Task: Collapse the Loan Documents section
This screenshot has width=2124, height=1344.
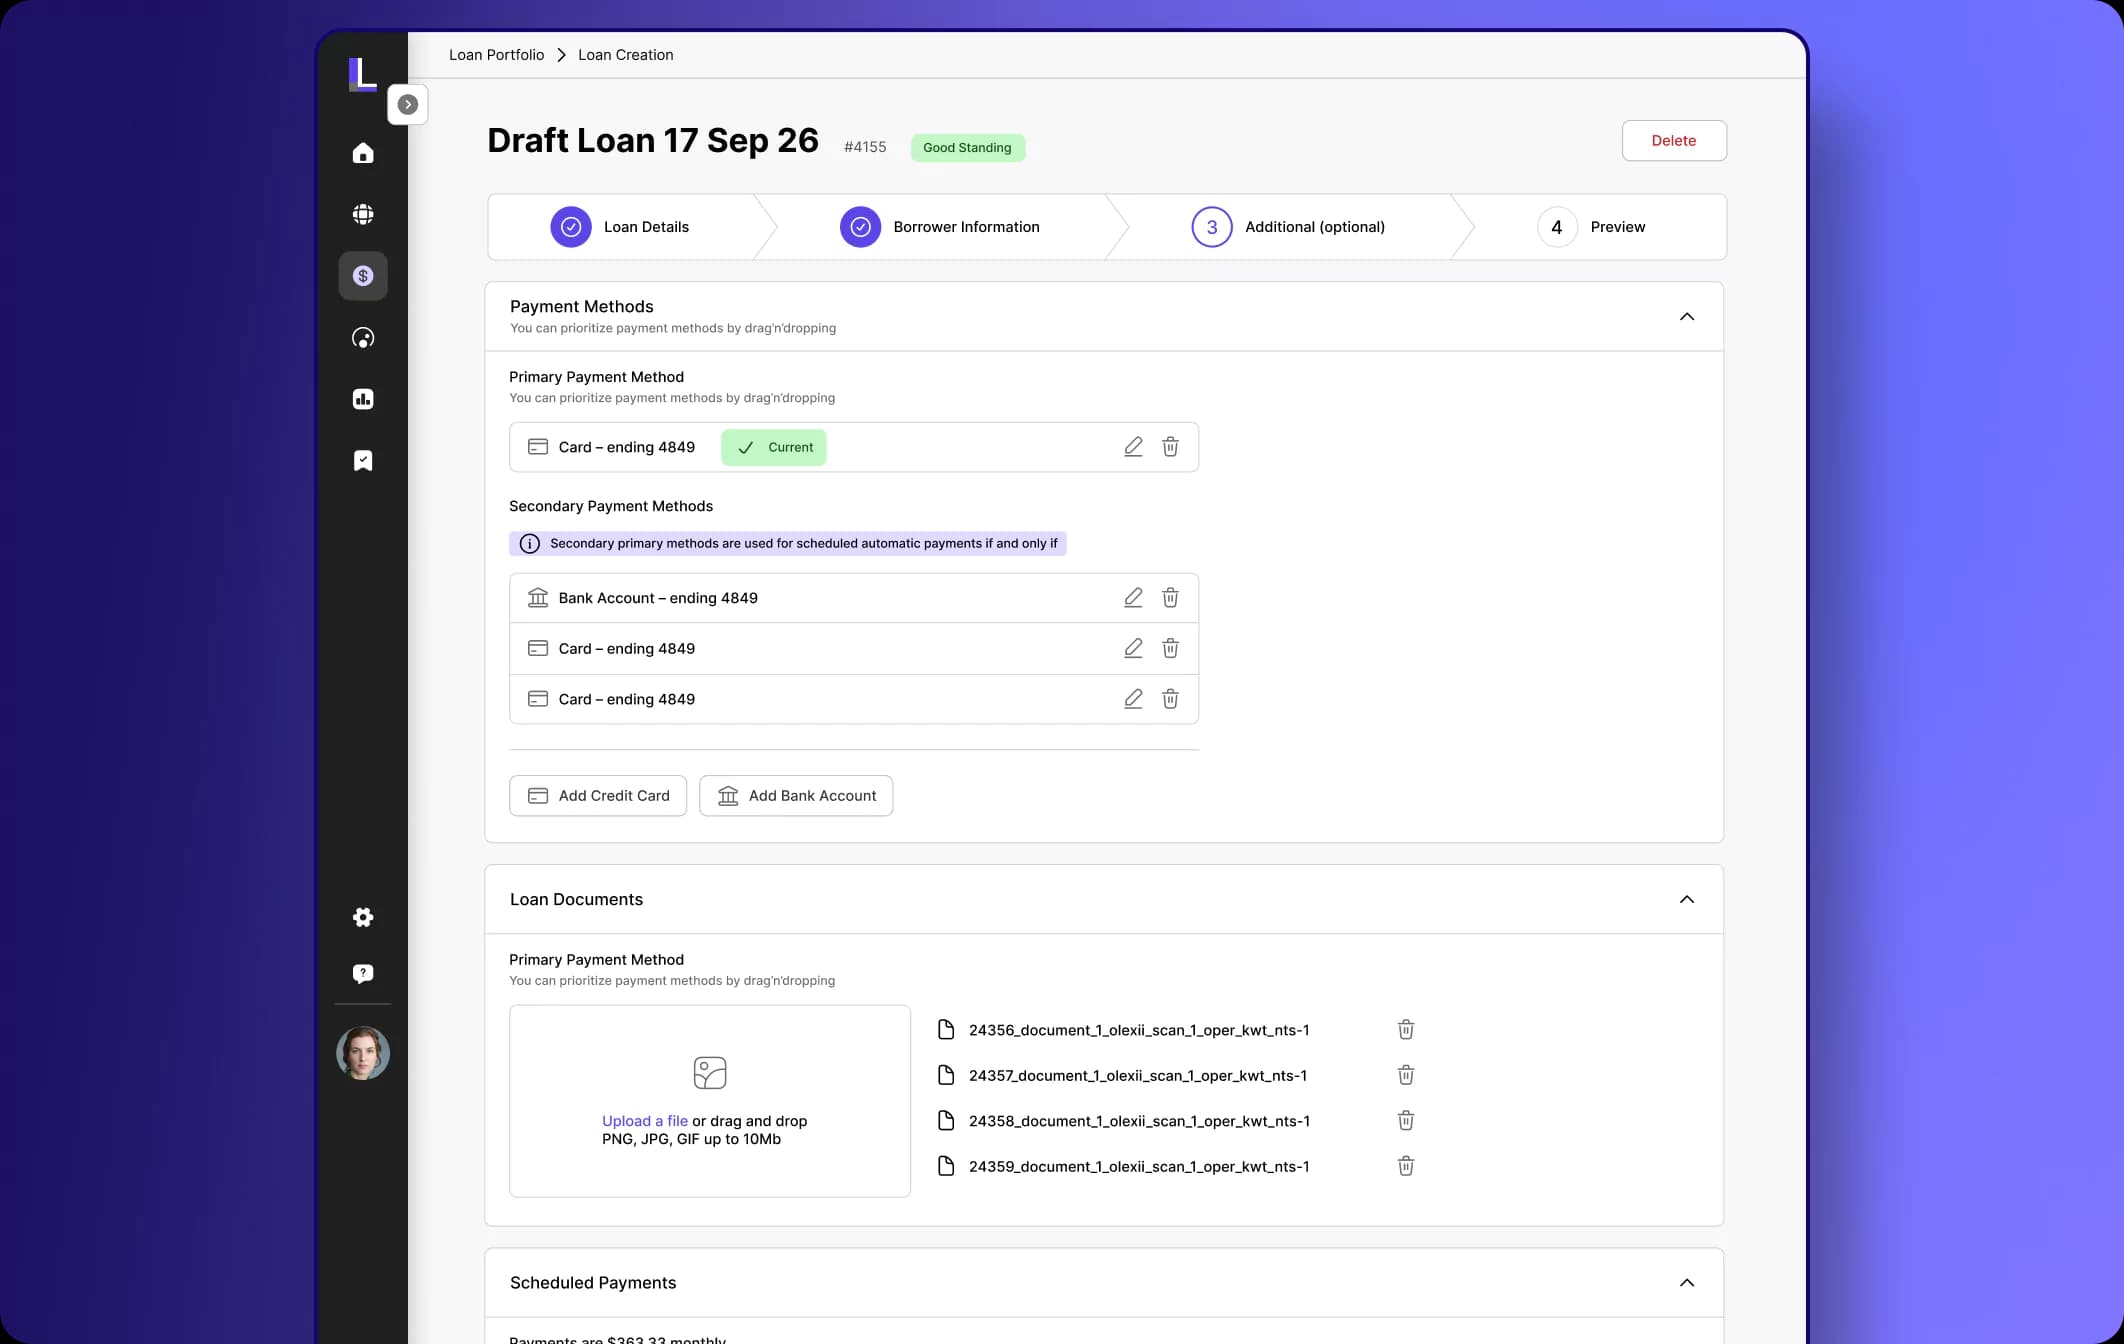Action: tap(1687, 899)
